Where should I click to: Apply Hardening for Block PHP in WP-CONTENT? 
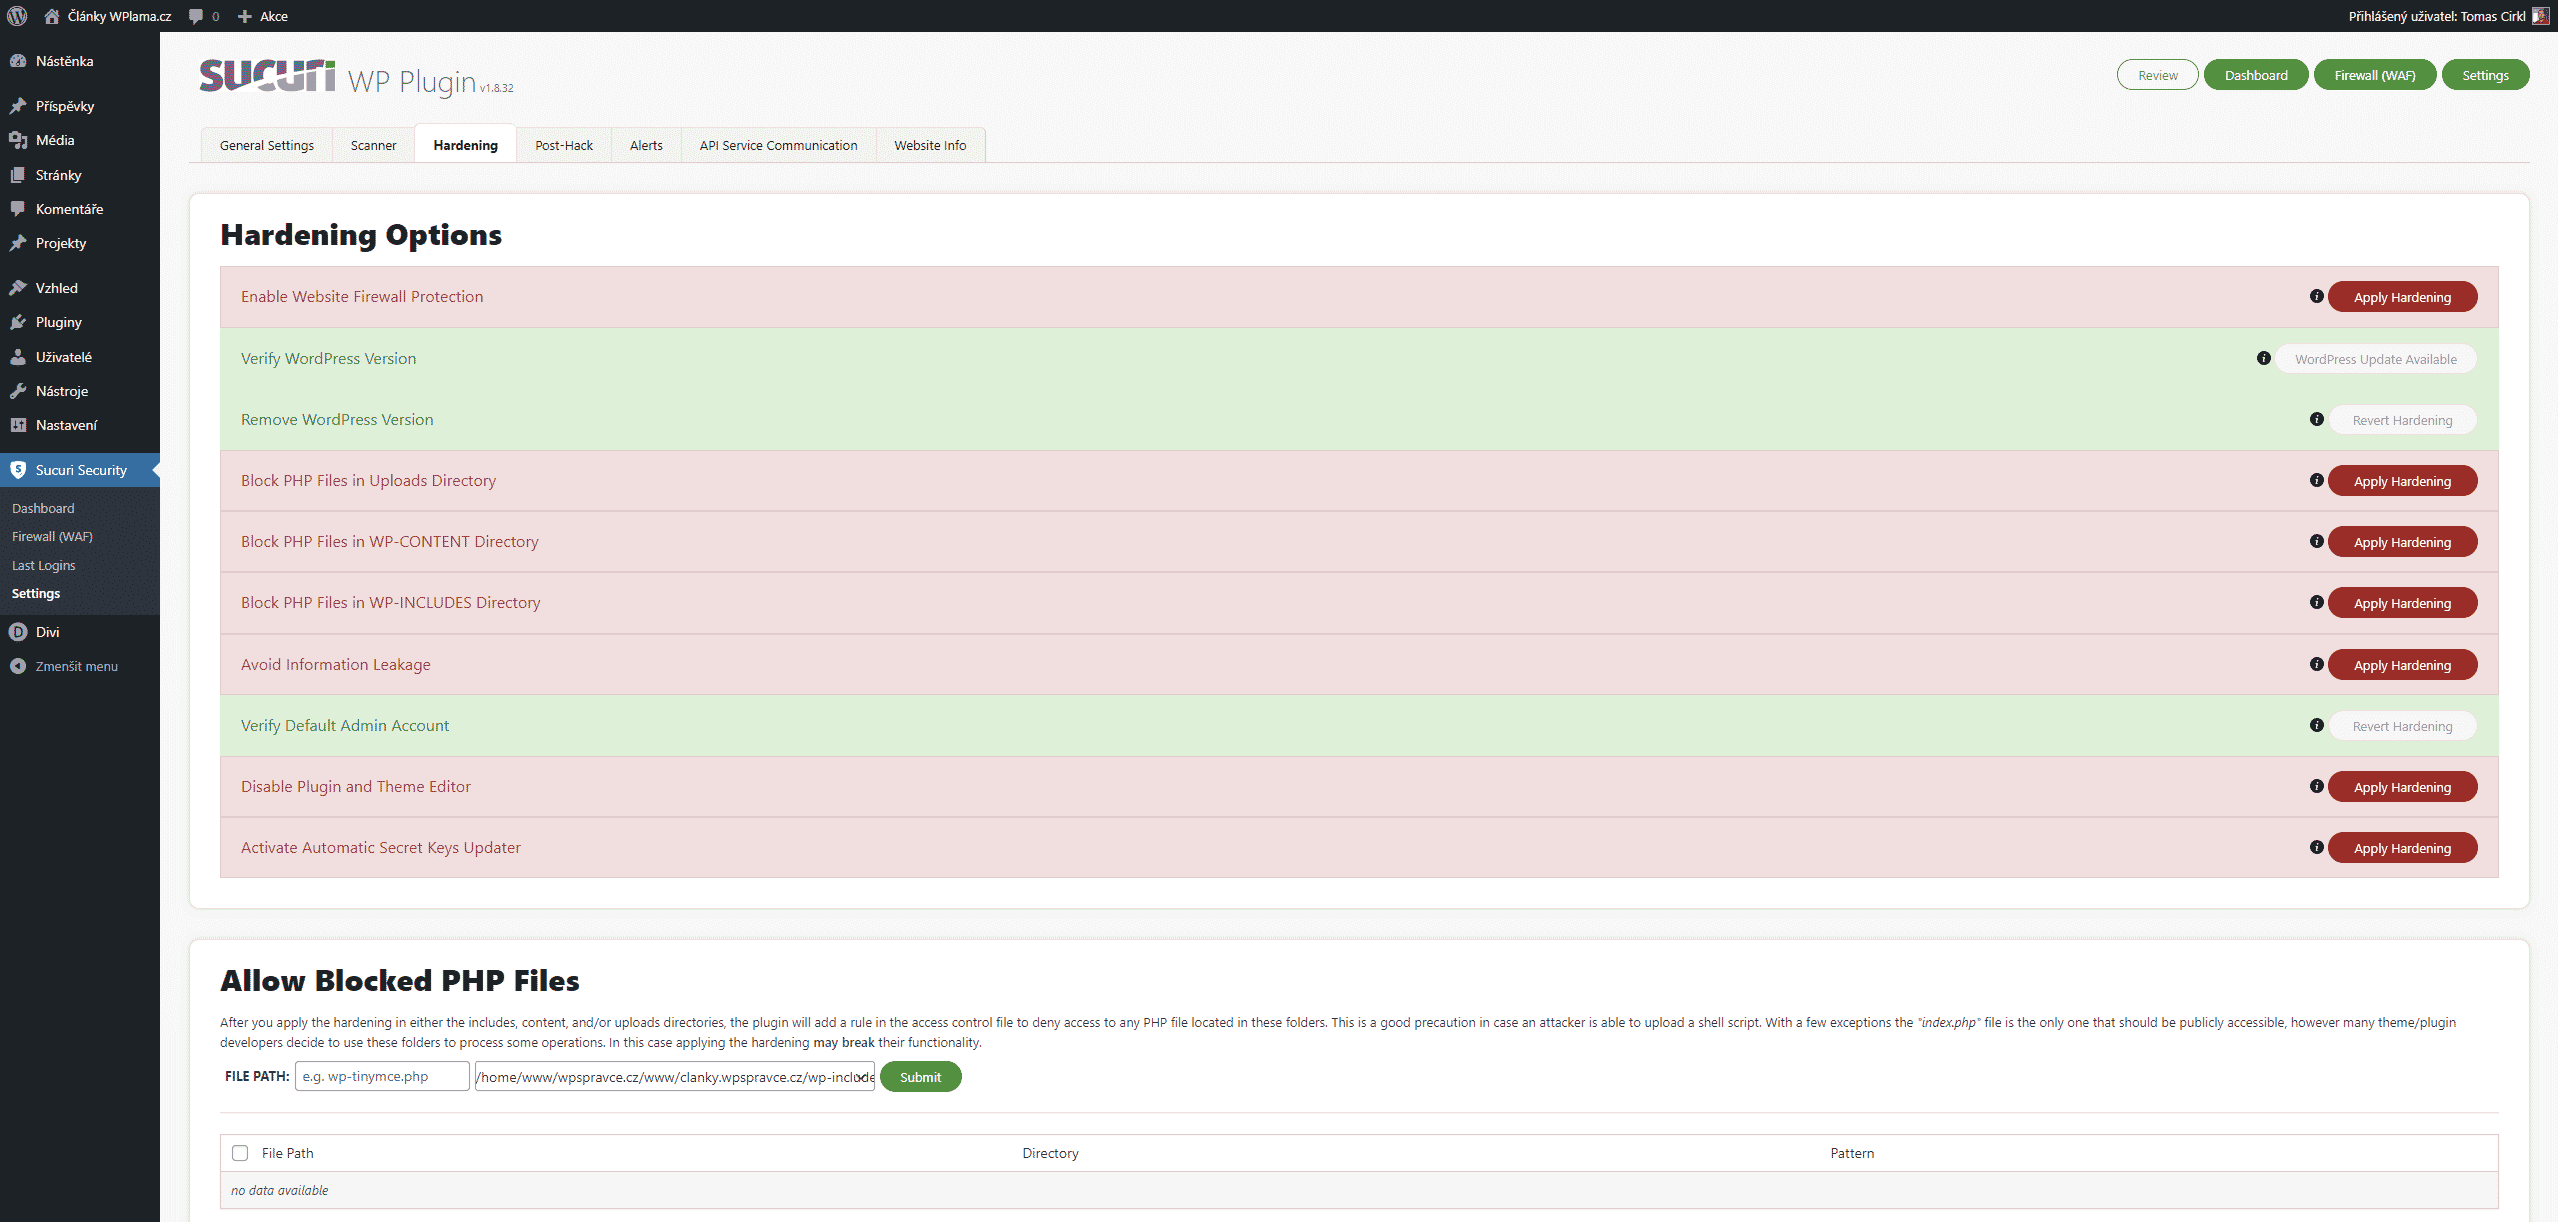[2403, 542]
